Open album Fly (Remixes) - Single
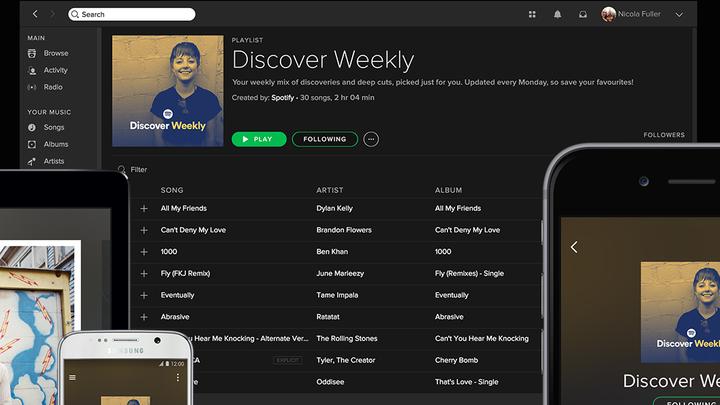Viewport: 720px width, 405px height. point(469,274)
